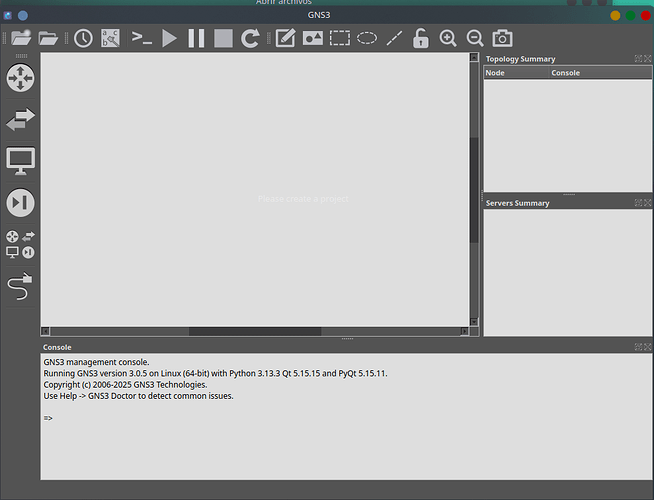Close the Console dock panel

(647, 347)
